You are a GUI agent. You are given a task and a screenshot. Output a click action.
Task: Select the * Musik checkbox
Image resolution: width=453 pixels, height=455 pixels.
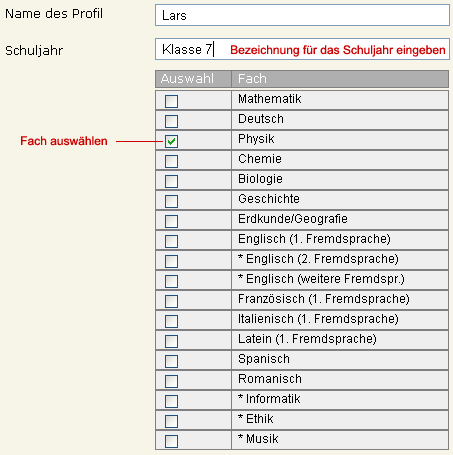171,441
